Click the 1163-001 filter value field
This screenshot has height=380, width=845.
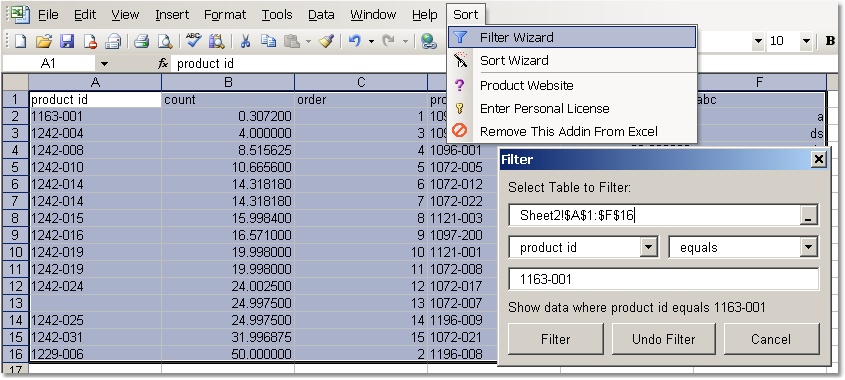coord(663,279)
